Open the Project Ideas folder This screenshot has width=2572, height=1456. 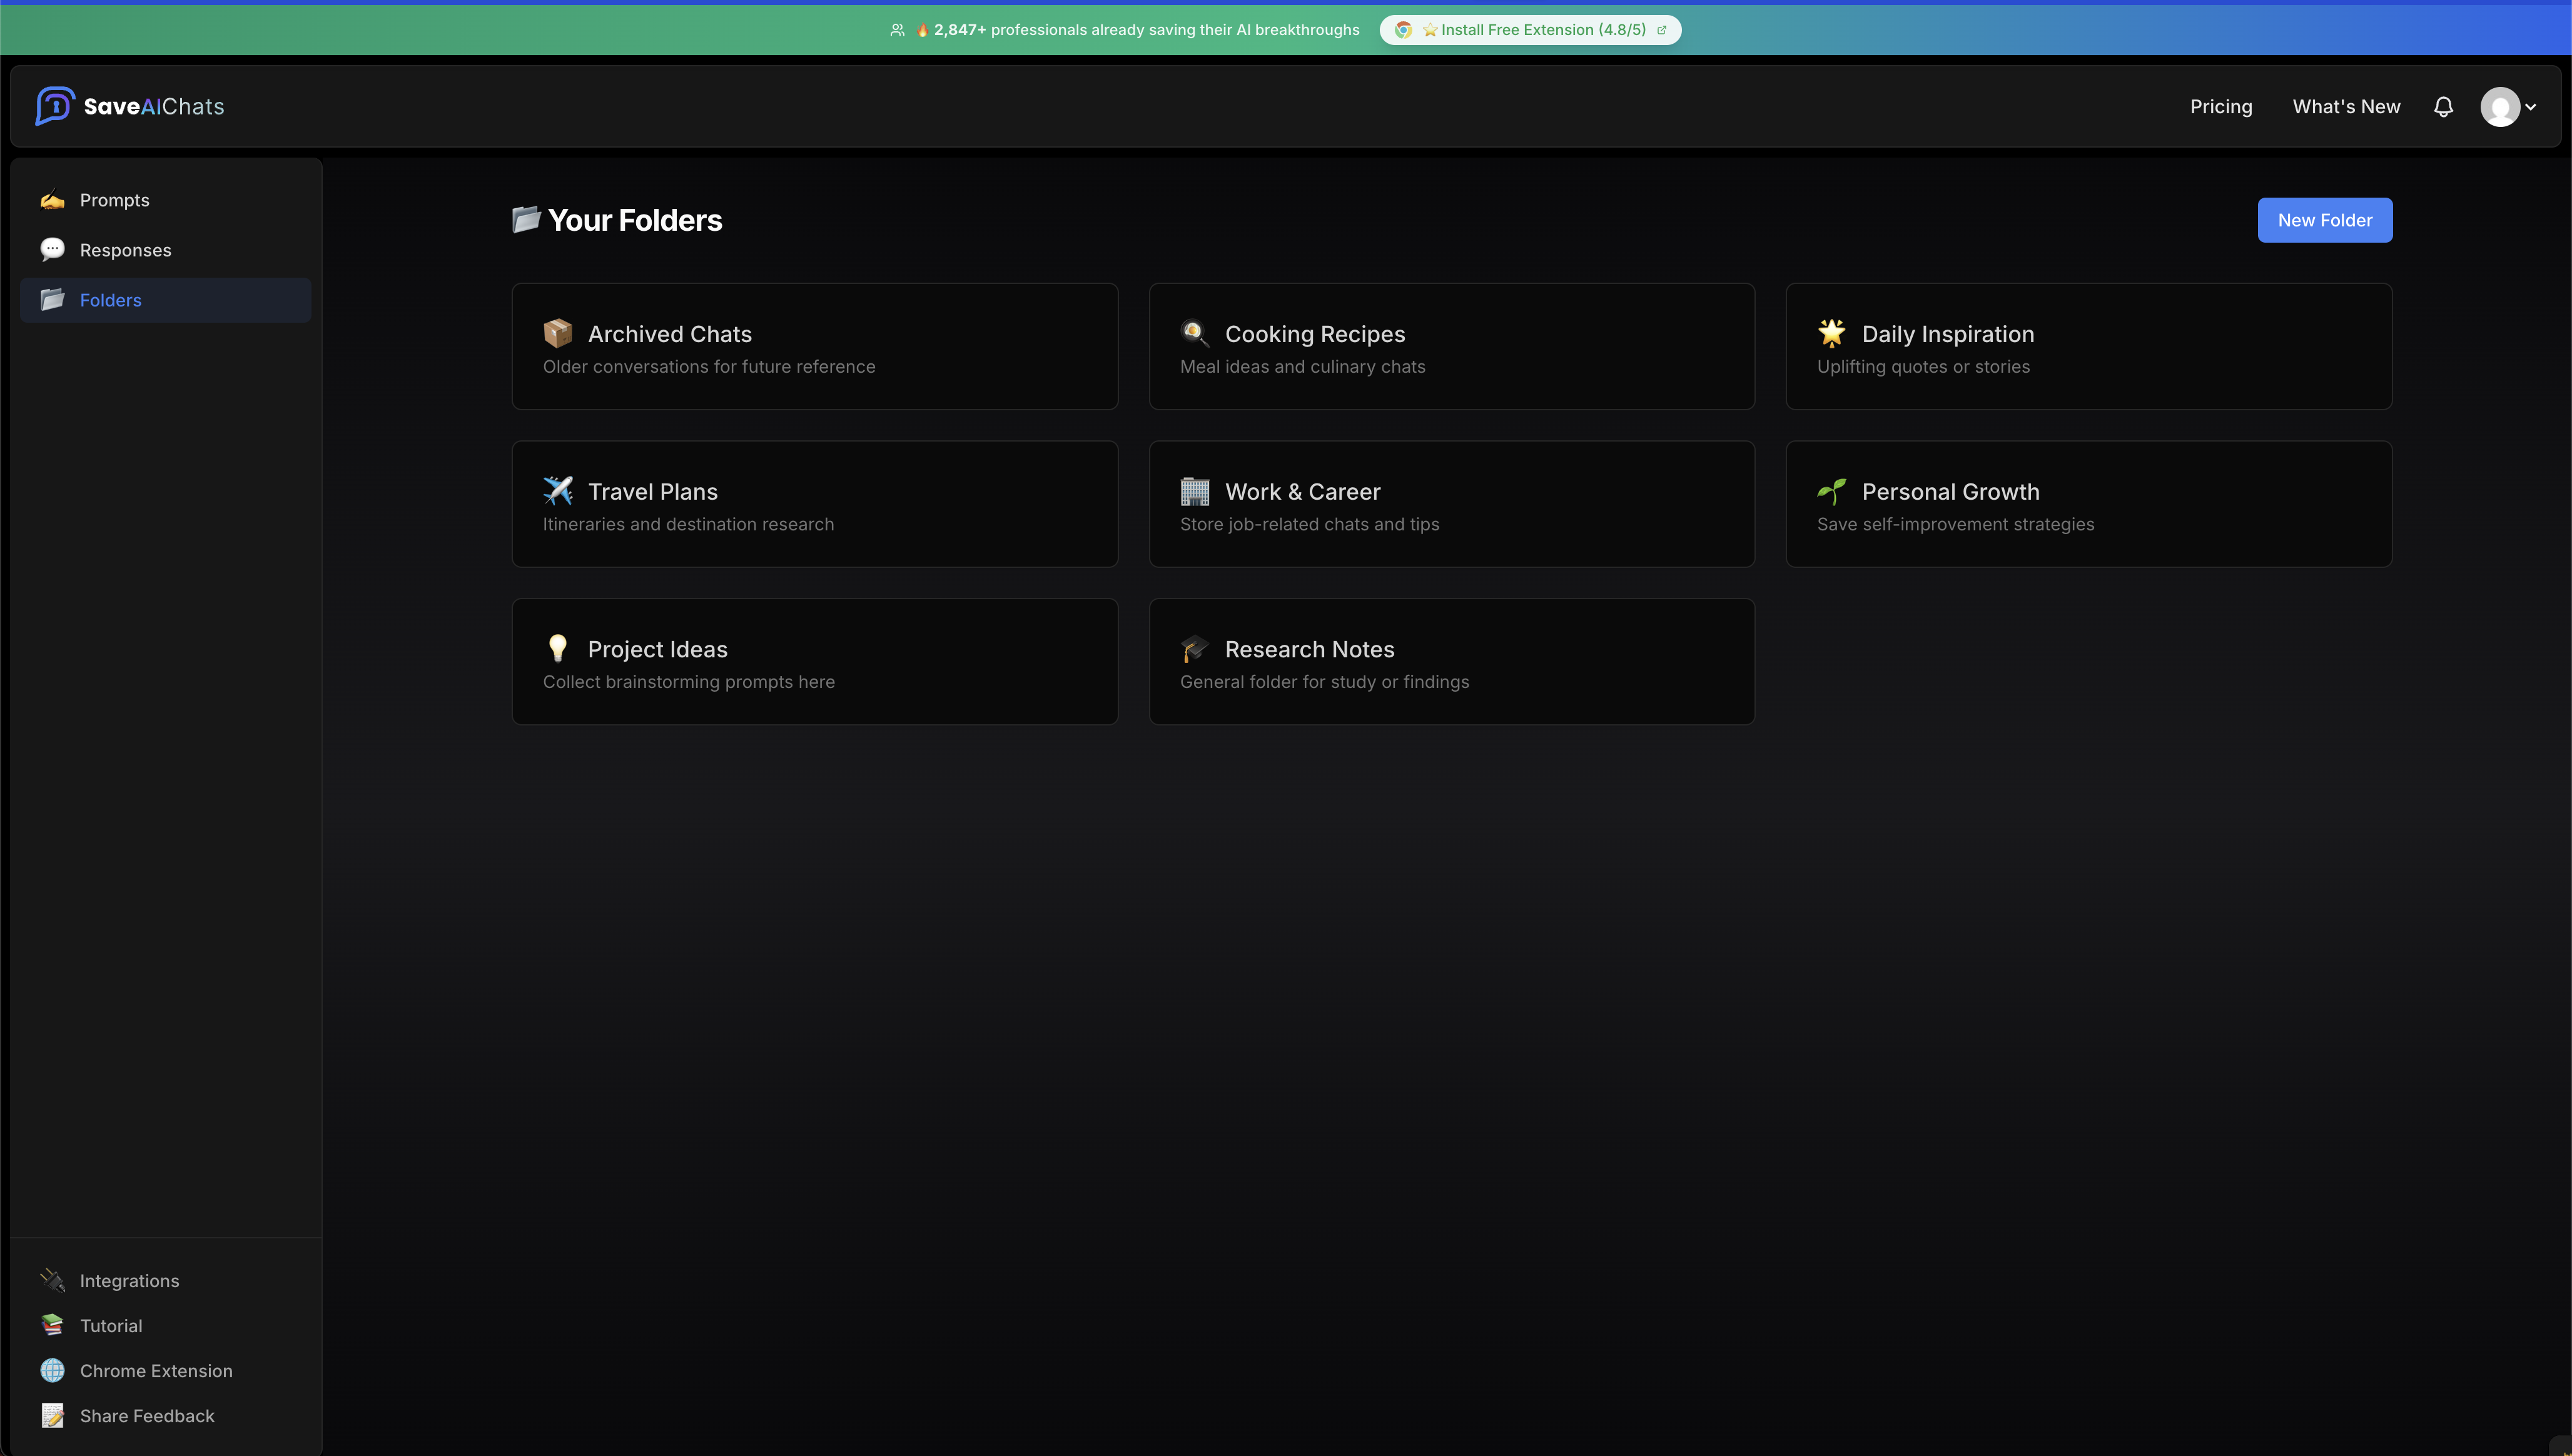click(x=815, y=661)
